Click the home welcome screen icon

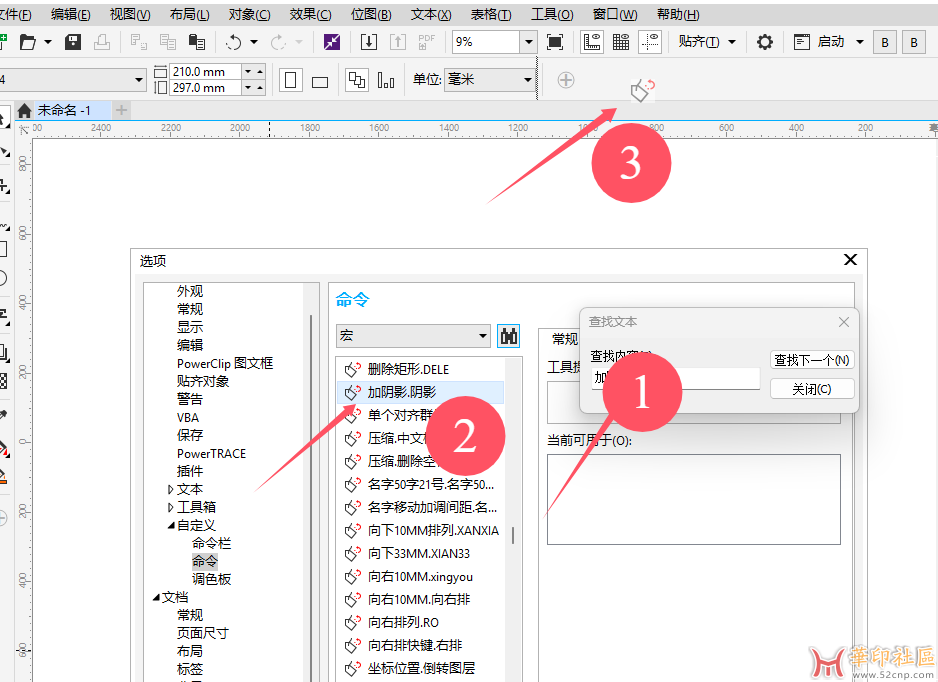[x=25, y=111]
